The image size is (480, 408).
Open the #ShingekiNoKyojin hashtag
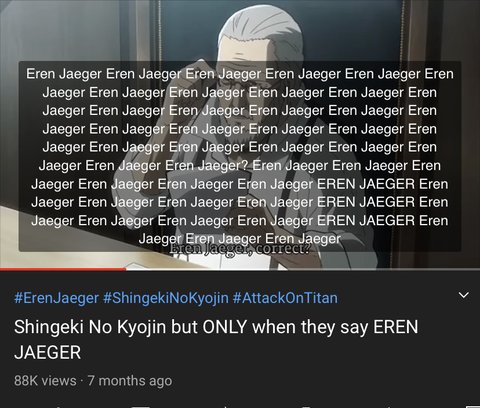coord(166,298)
